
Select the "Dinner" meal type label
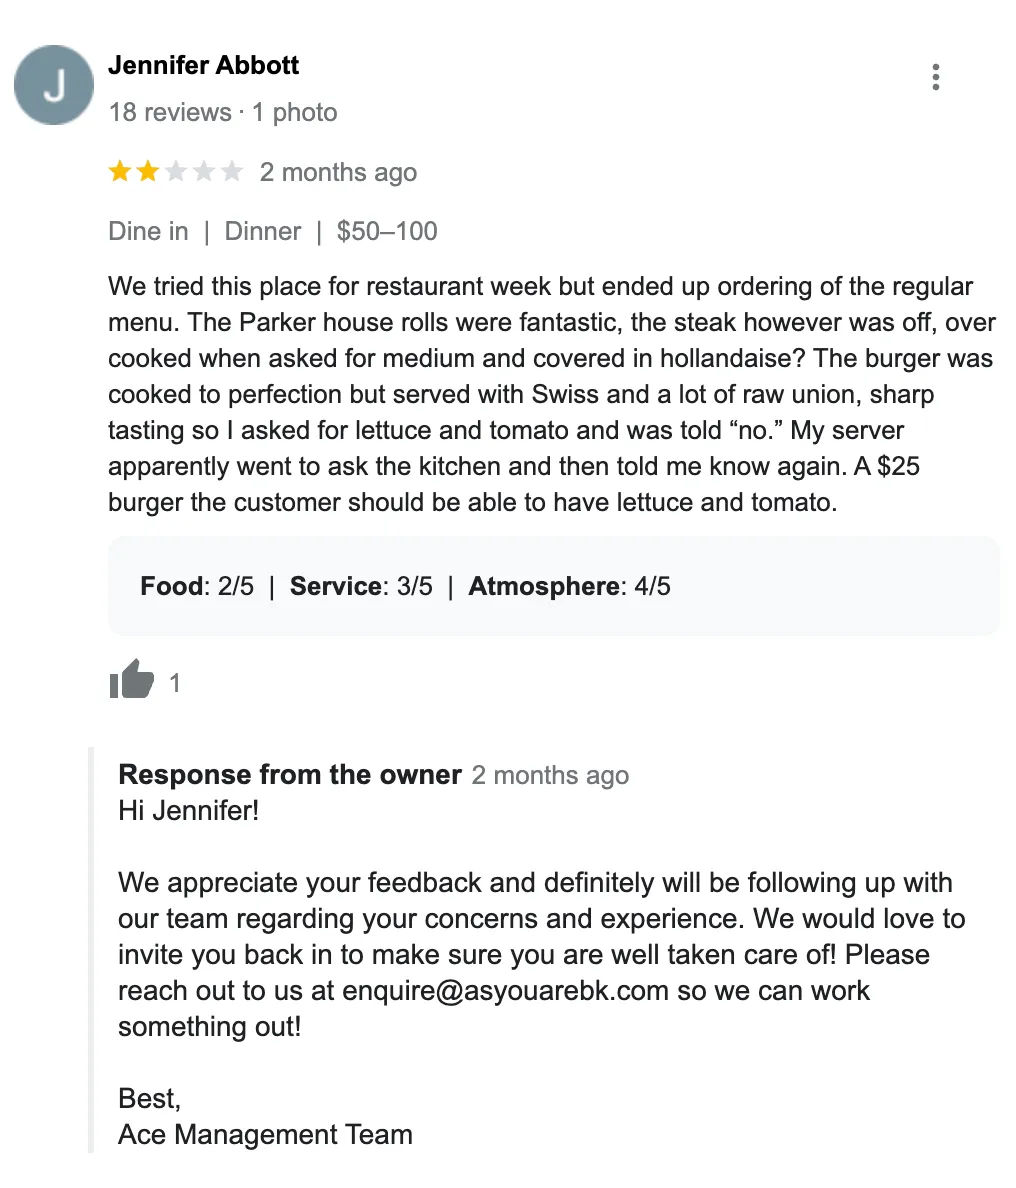(x=263, y=231)
